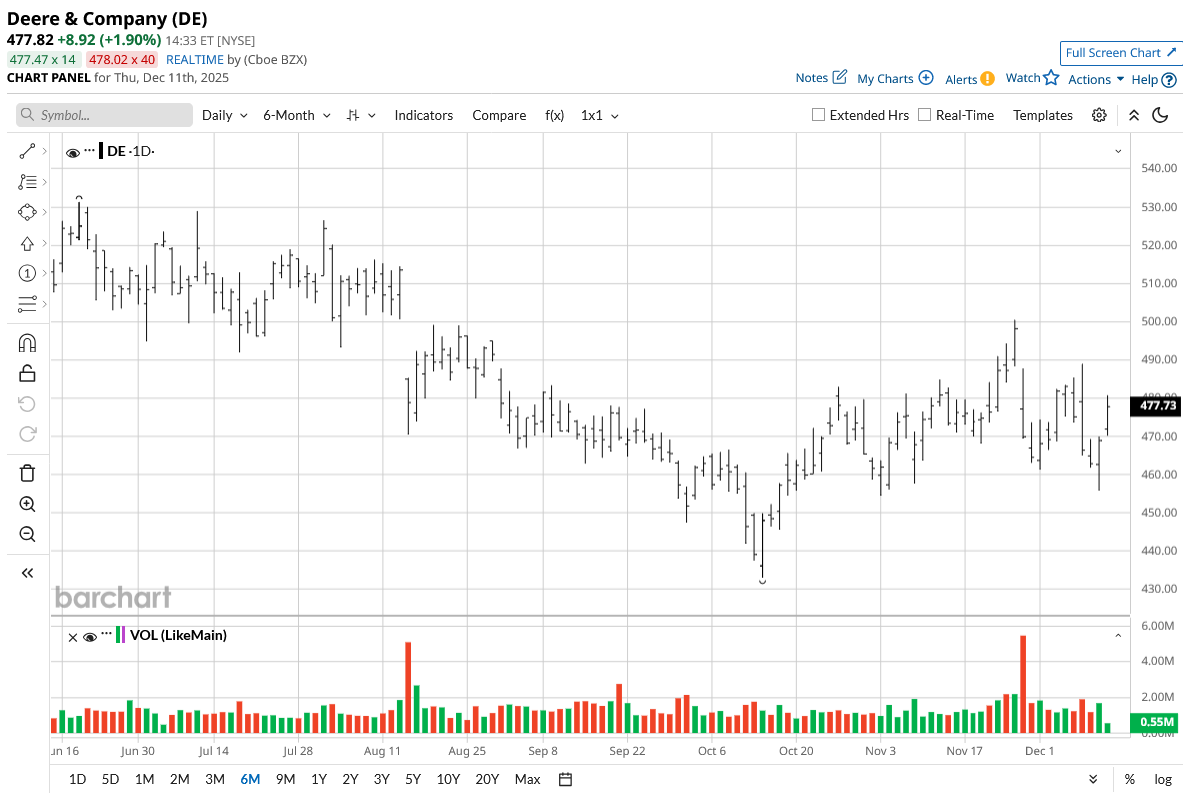Select the 5Y range tab

[413, 779]
